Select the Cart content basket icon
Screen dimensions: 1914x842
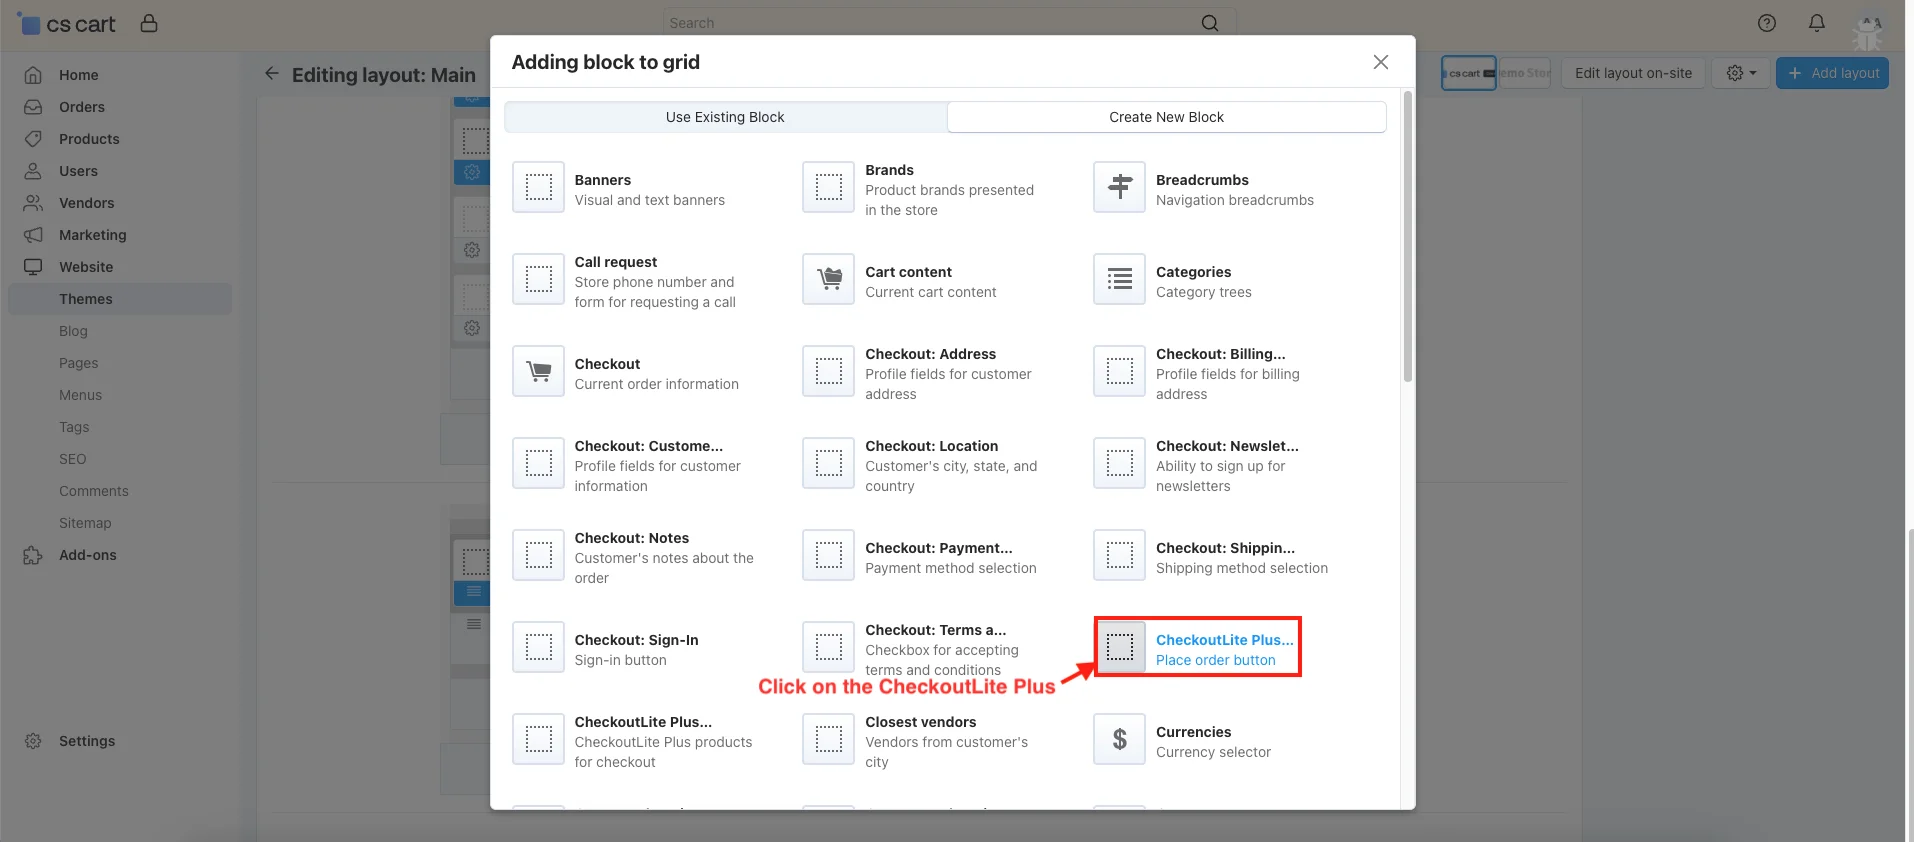coord(828,279)
